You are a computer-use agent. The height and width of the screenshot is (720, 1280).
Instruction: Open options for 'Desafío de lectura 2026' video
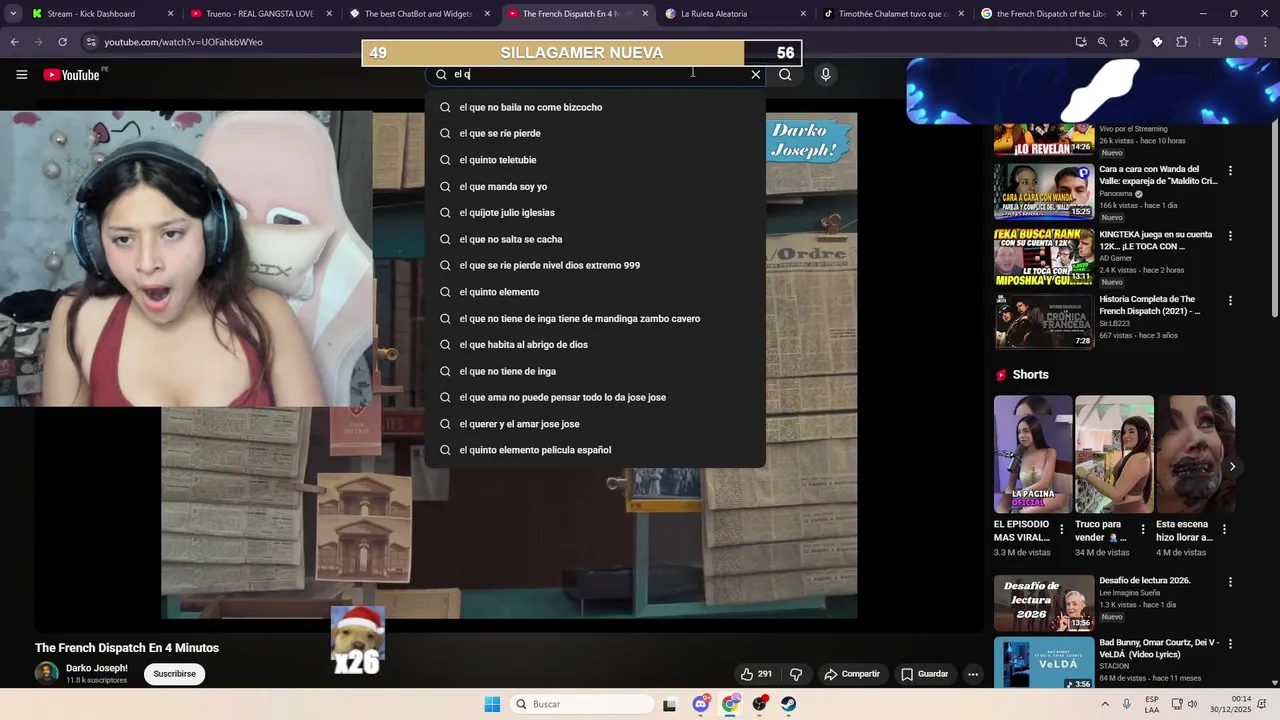coord(1230,582)
